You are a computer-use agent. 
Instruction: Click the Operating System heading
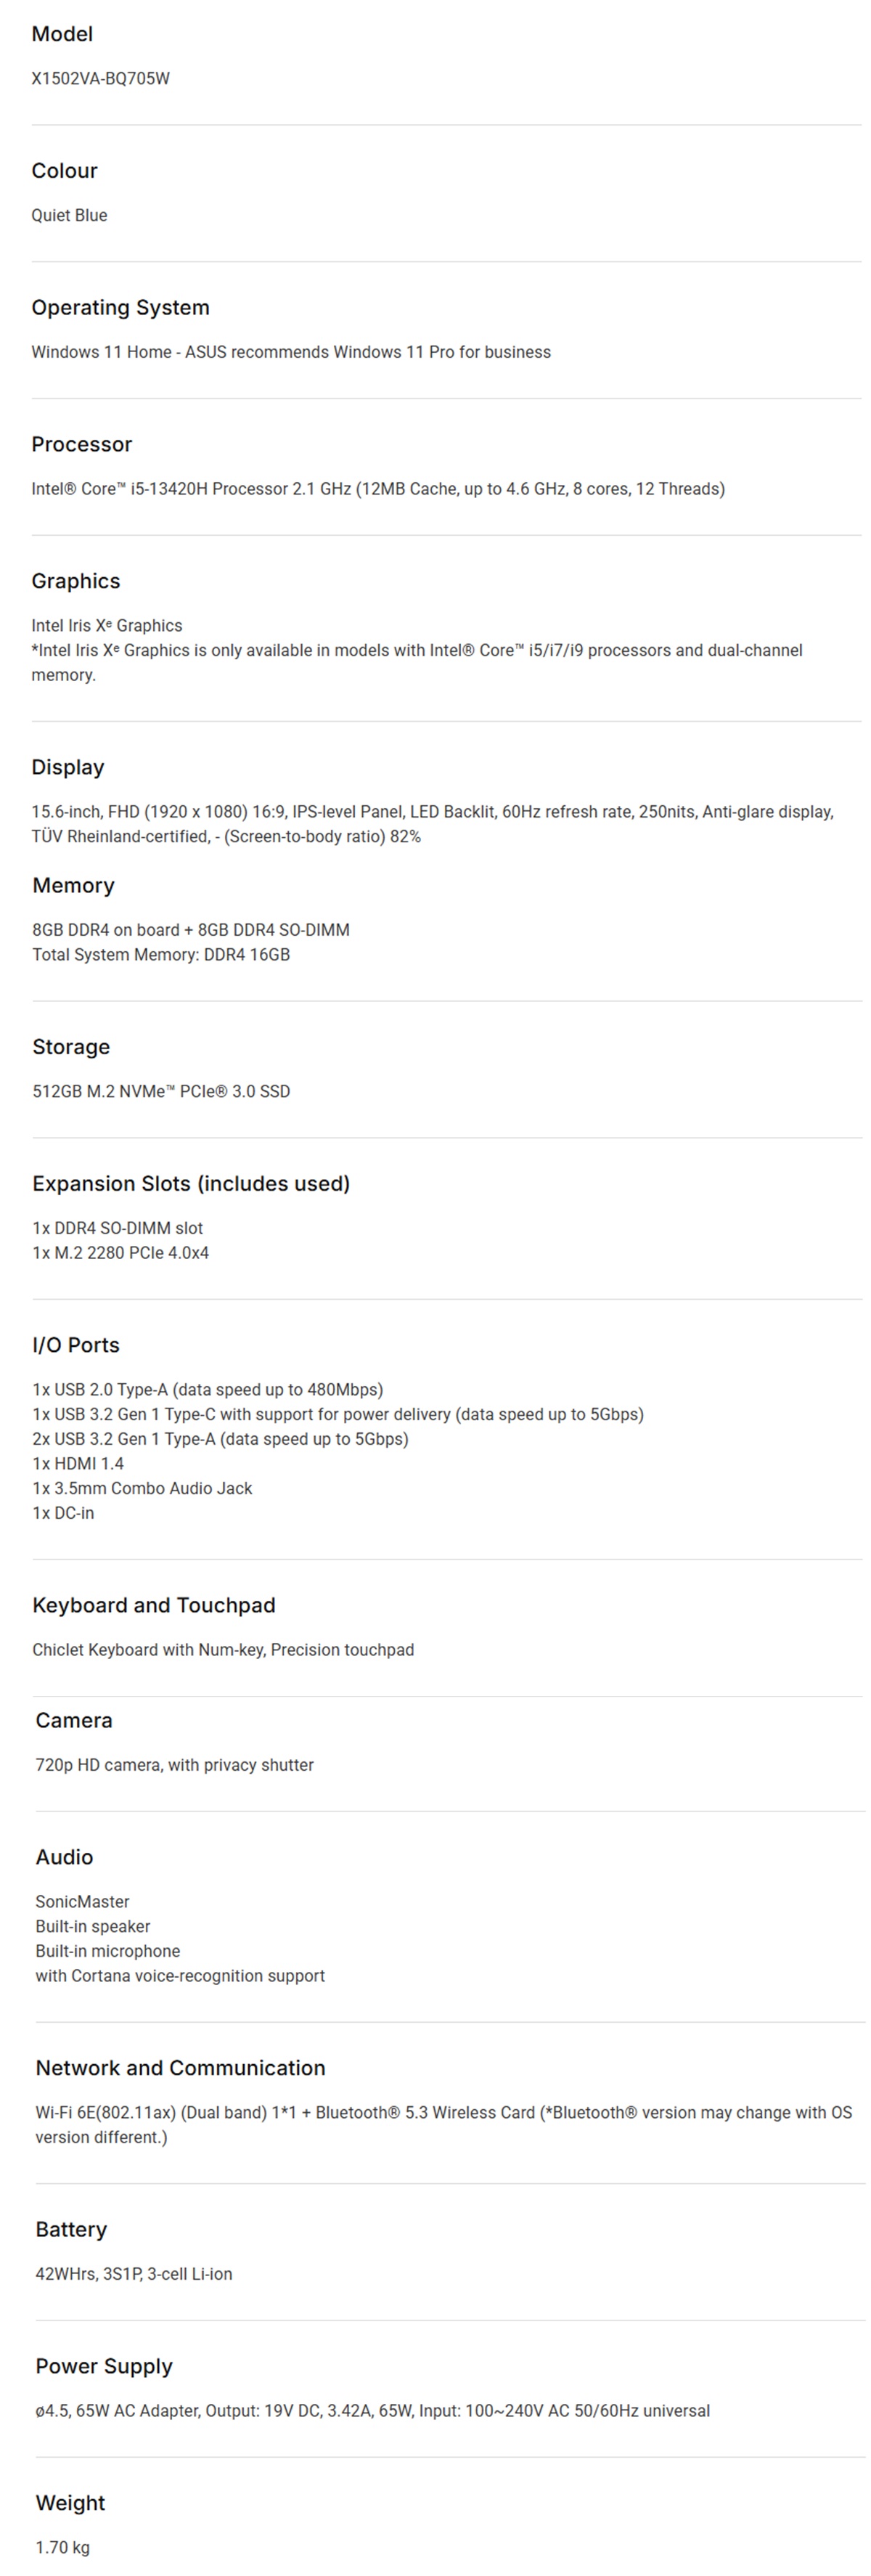click(x=120, y=308)
